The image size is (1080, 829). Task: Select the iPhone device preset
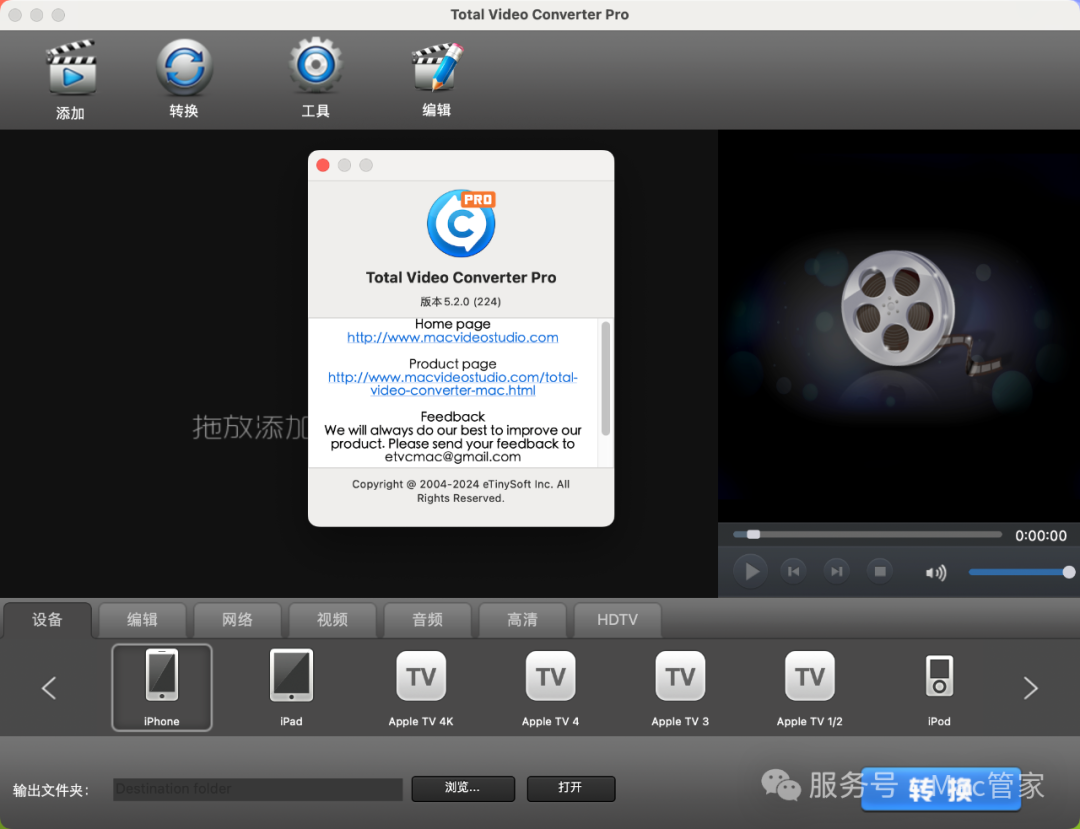tap(162, 687)
